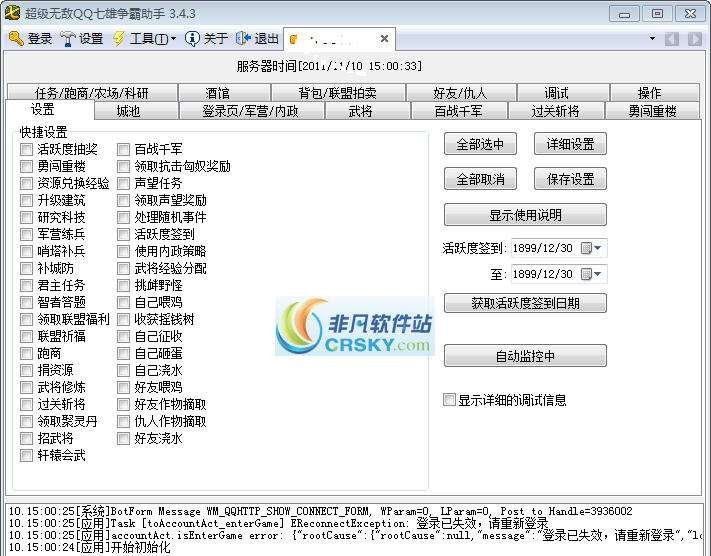Switch to 过关斩将 tab
The width and height of the screenshot is (711, 556).
click(x=556, y=111)
